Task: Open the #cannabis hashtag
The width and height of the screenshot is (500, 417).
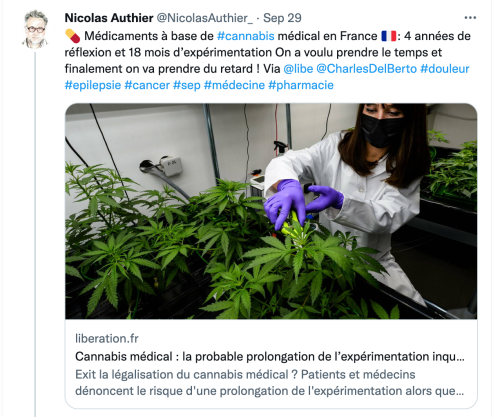Action: tap(246, 36)
